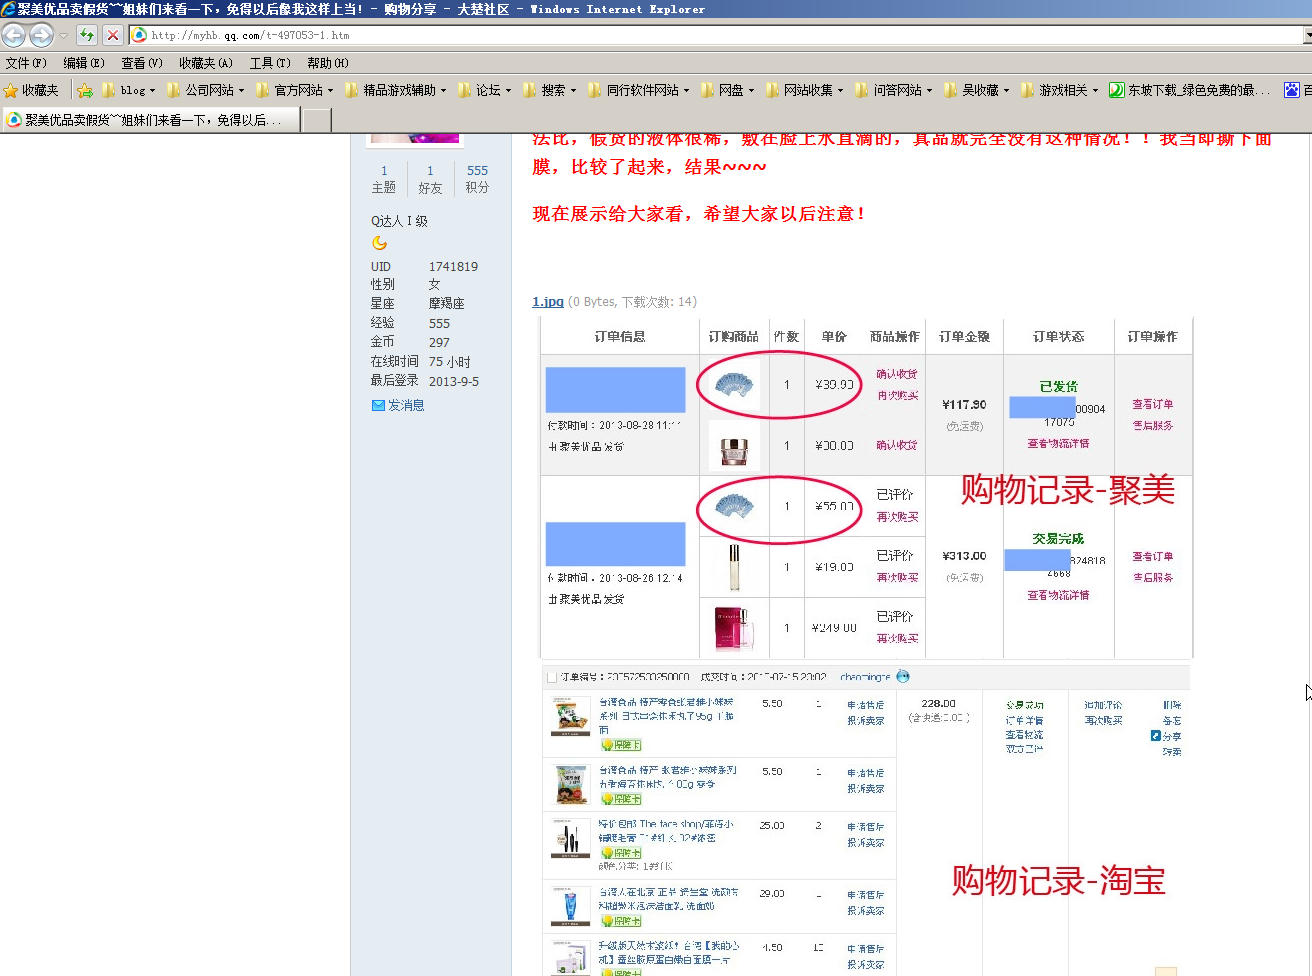The height and width of the screenshot is (976, 1312).
Task: Expand the 网站收集 favorites folder
Action: point(805,90)
